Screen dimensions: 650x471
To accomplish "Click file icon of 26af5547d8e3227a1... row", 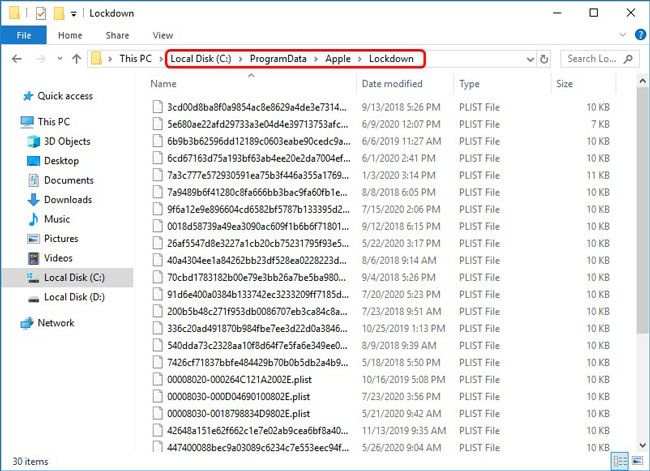I will [158, 243].
